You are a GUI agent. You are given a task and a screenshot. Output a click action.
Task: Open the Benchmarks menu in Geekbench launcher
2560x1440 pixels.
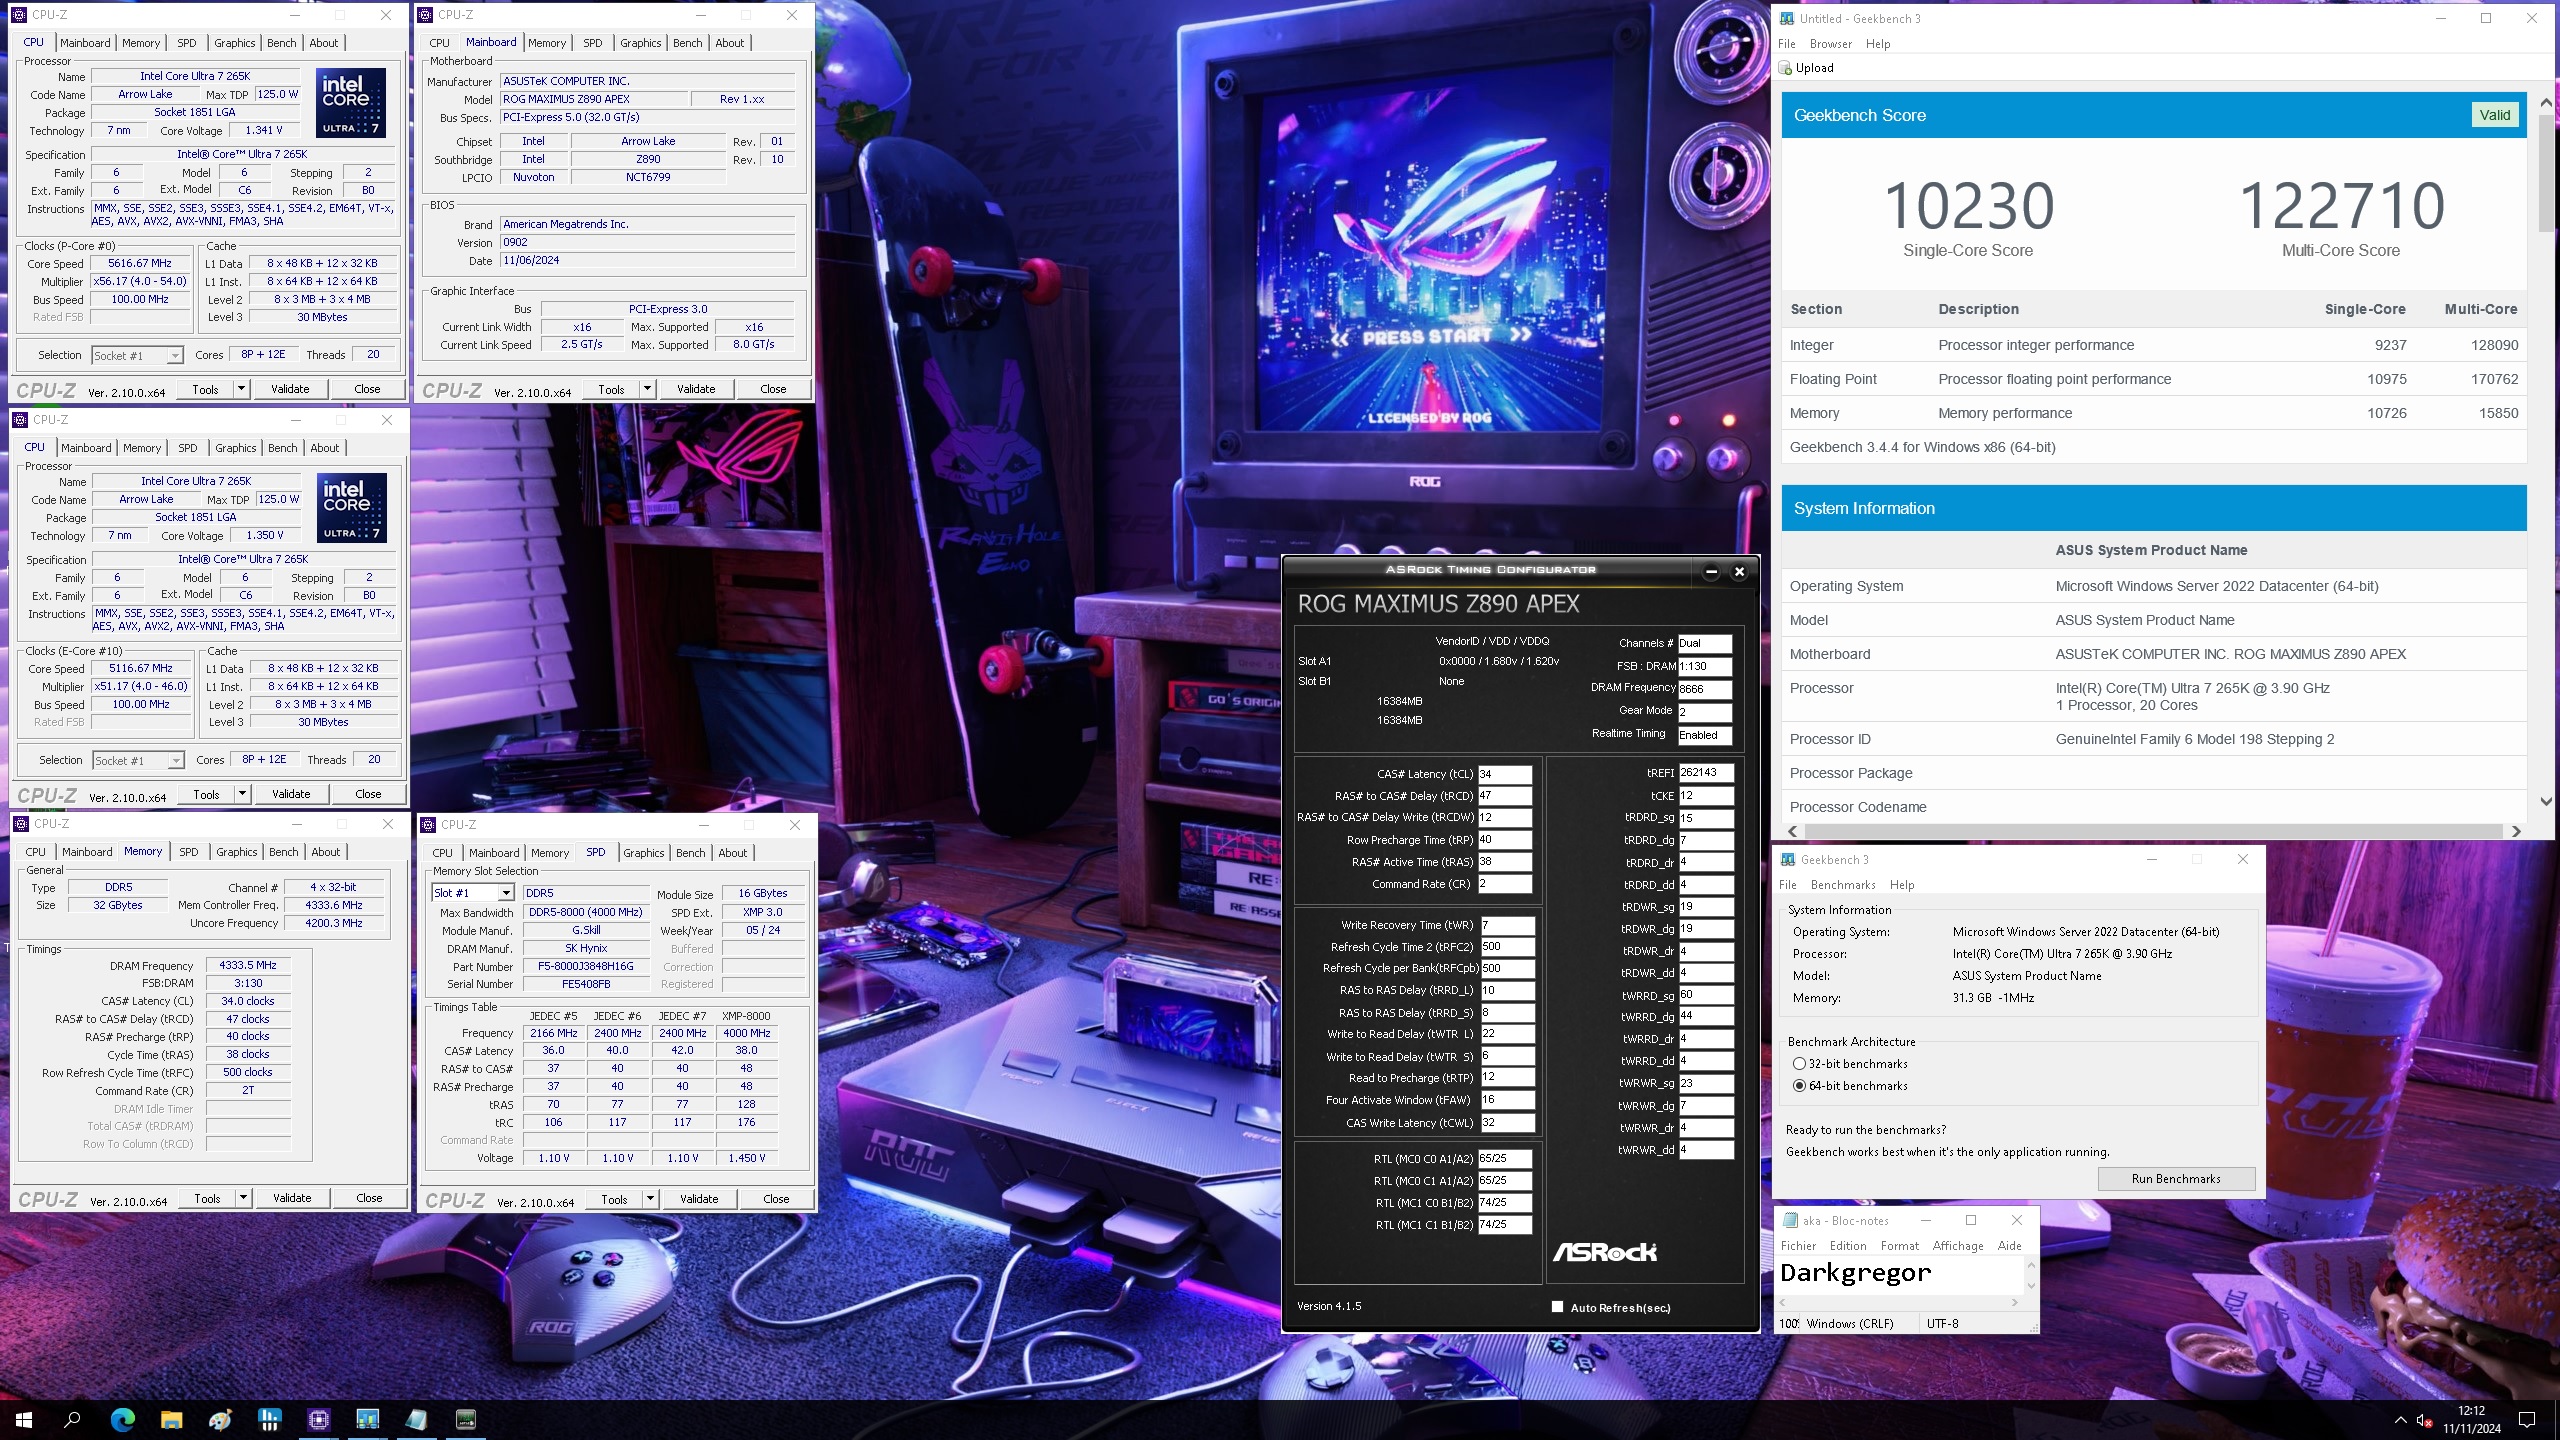click(1843, 885)
